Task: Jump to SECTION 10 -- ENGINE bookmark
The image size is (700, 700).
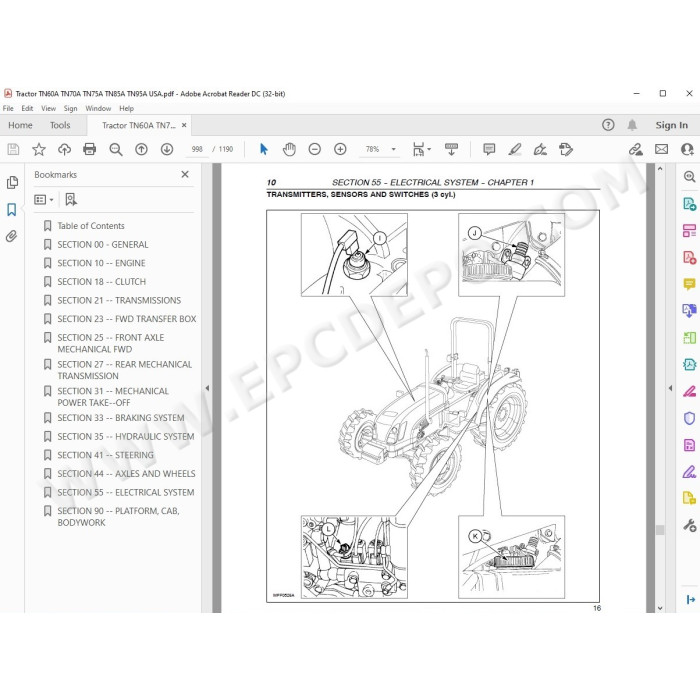Action: click(x=101, y=263)
